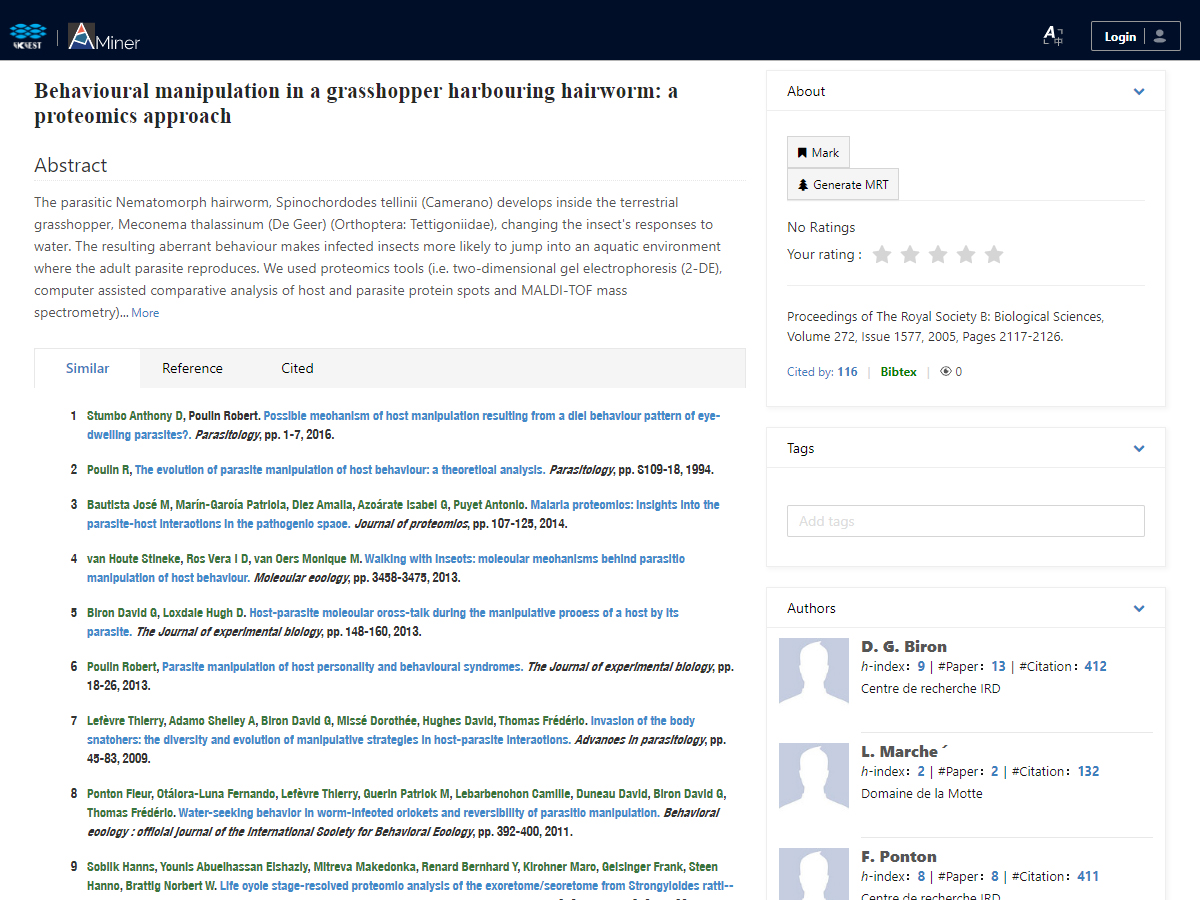Screen dimensions: 1200x900
Task: Choose the third rating star
Action: coord(937,255)
